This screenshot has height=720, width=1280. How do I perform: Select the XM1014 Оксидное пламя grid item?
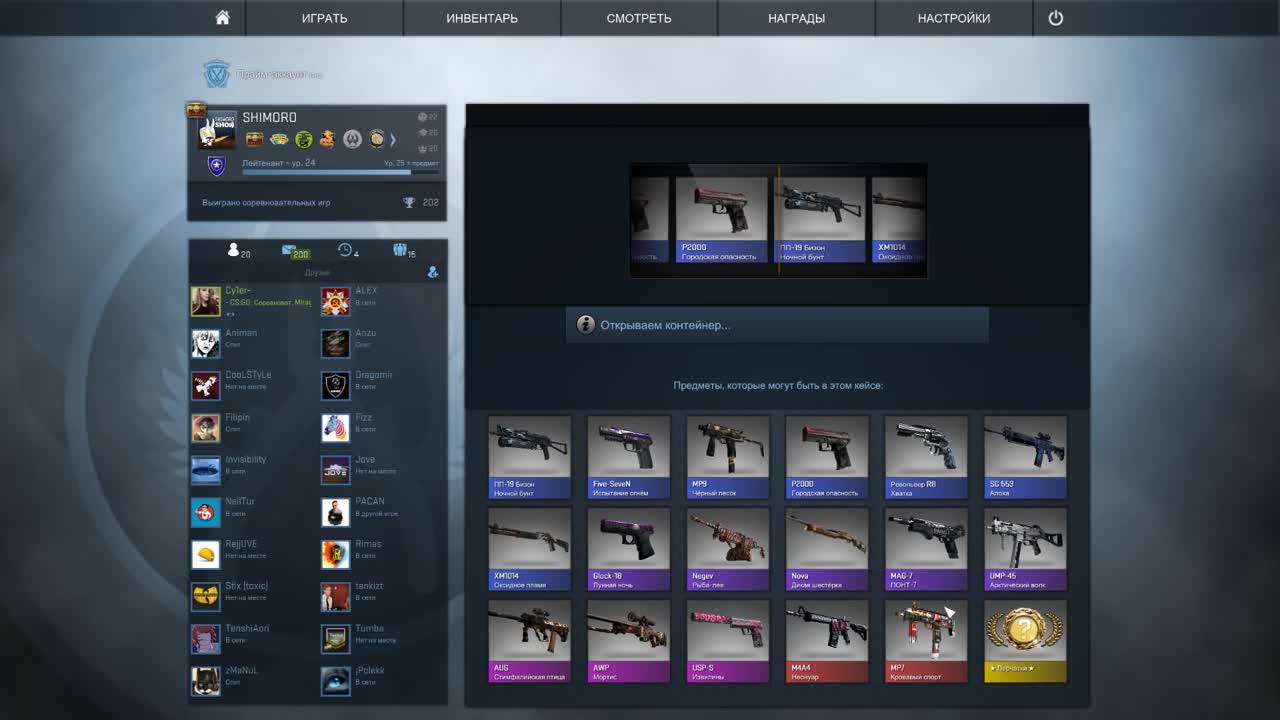[529, 549]
